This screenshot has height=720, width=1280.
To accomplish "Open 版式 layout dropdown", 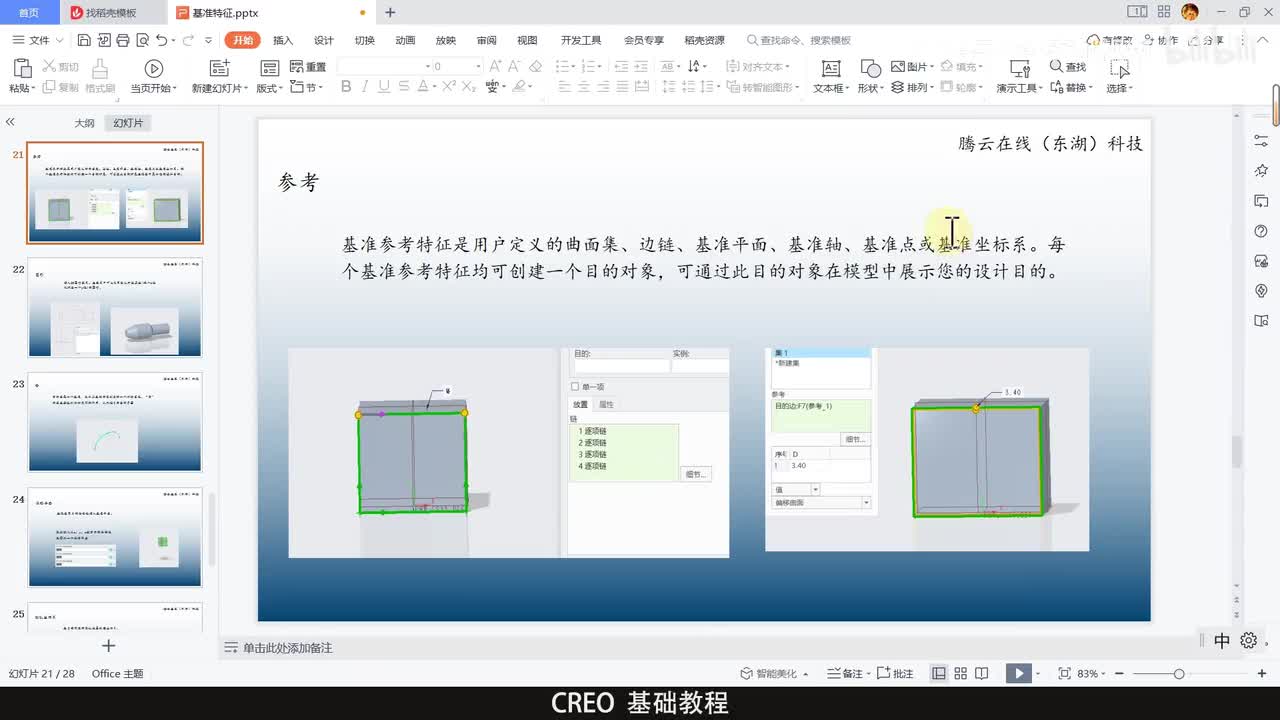I will (270, 88).
